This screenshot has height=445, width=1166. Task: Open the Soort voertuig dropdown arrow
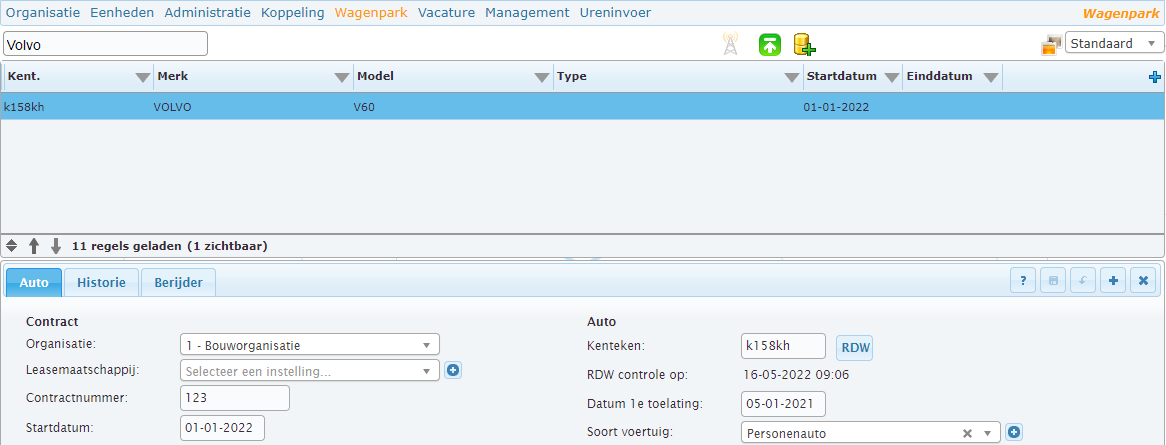[x=988, y=433]
